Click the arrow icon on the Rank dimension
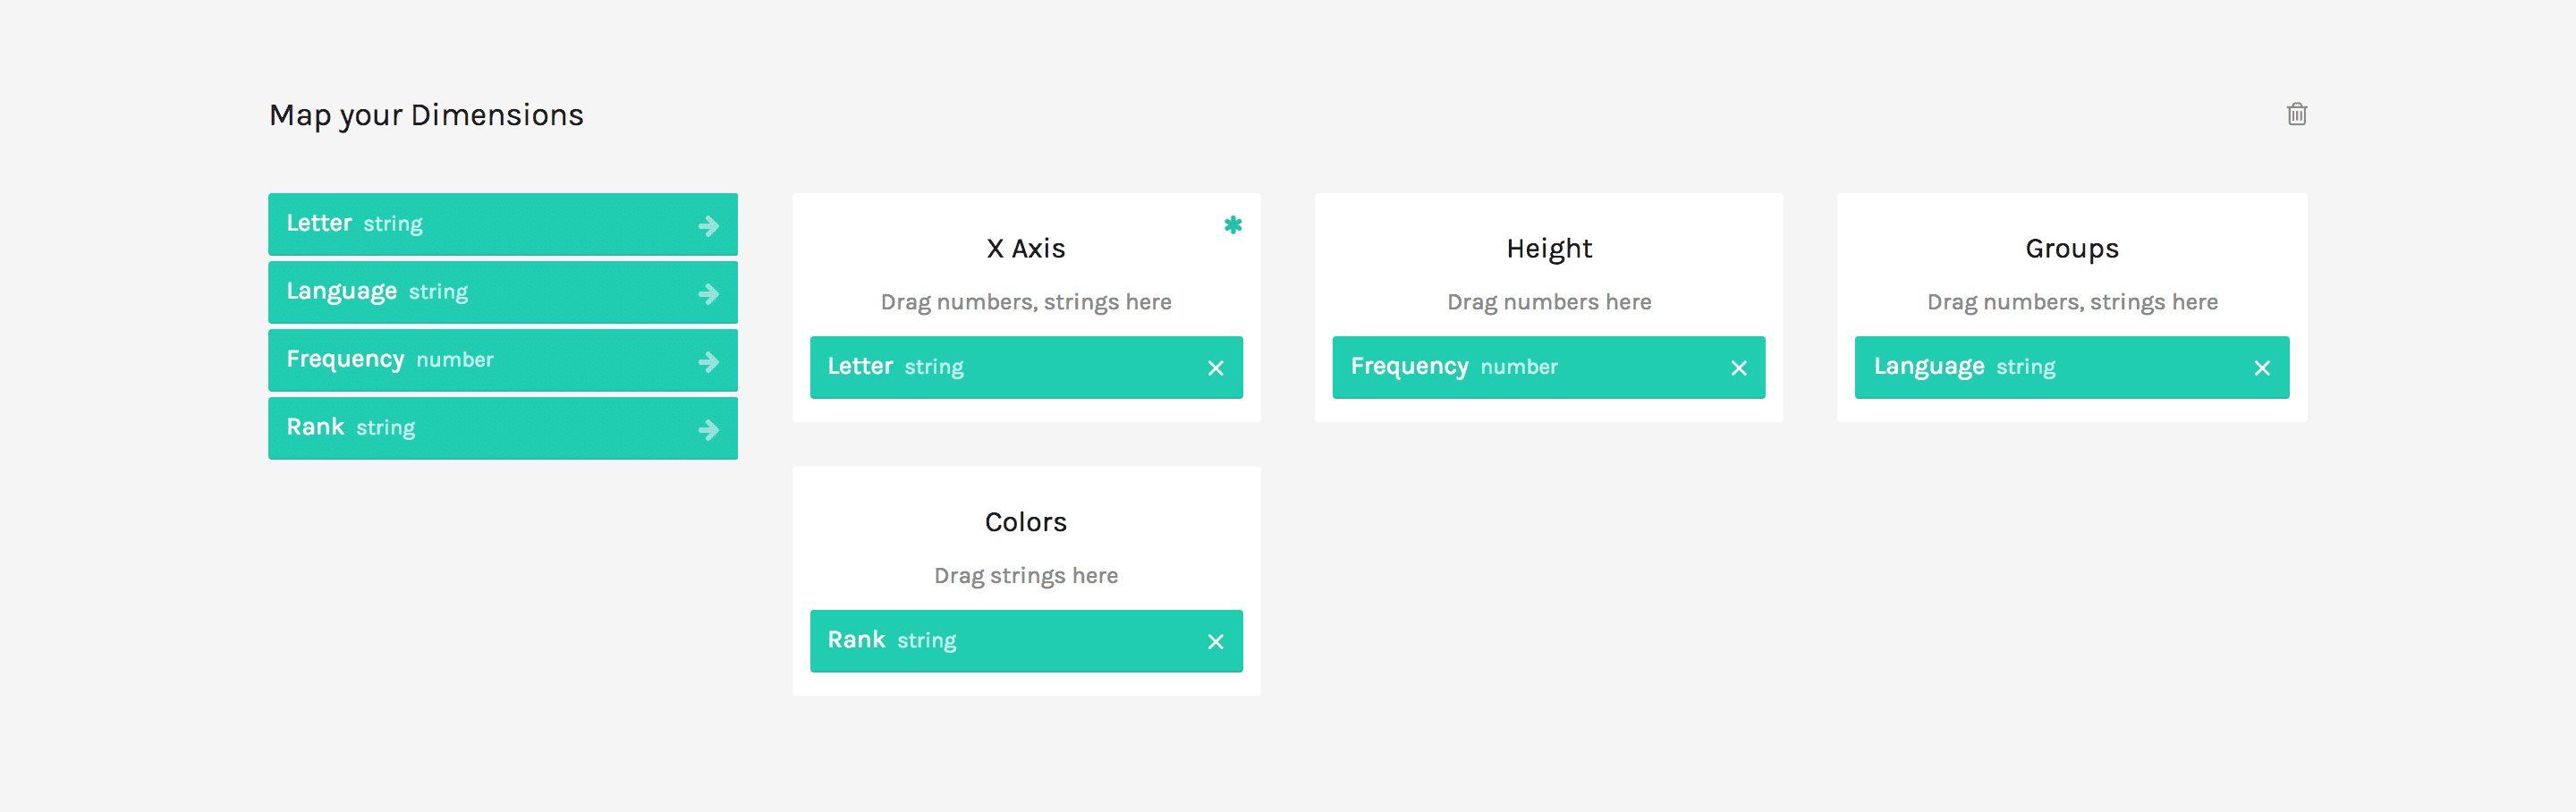This screenshot has width=2576, height=812. 709,428
